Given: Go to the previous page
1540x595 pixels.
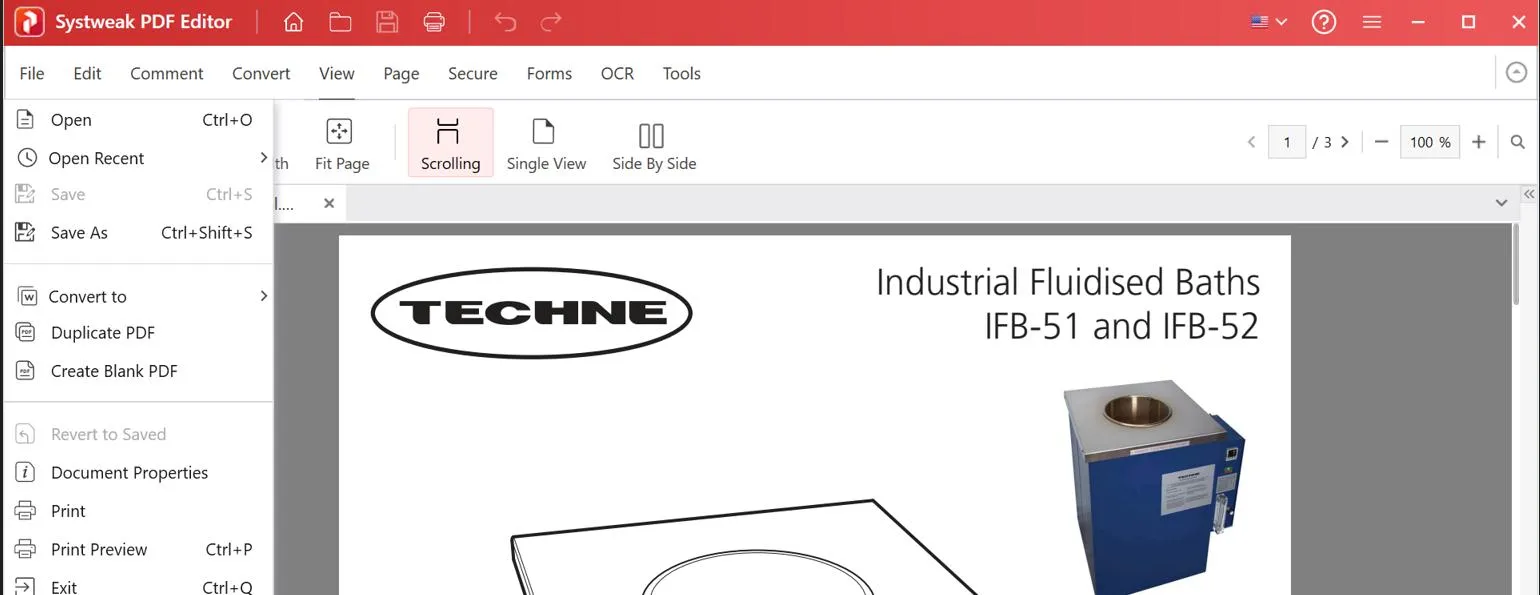Looking at the screenshot, I should point(1251,142).
